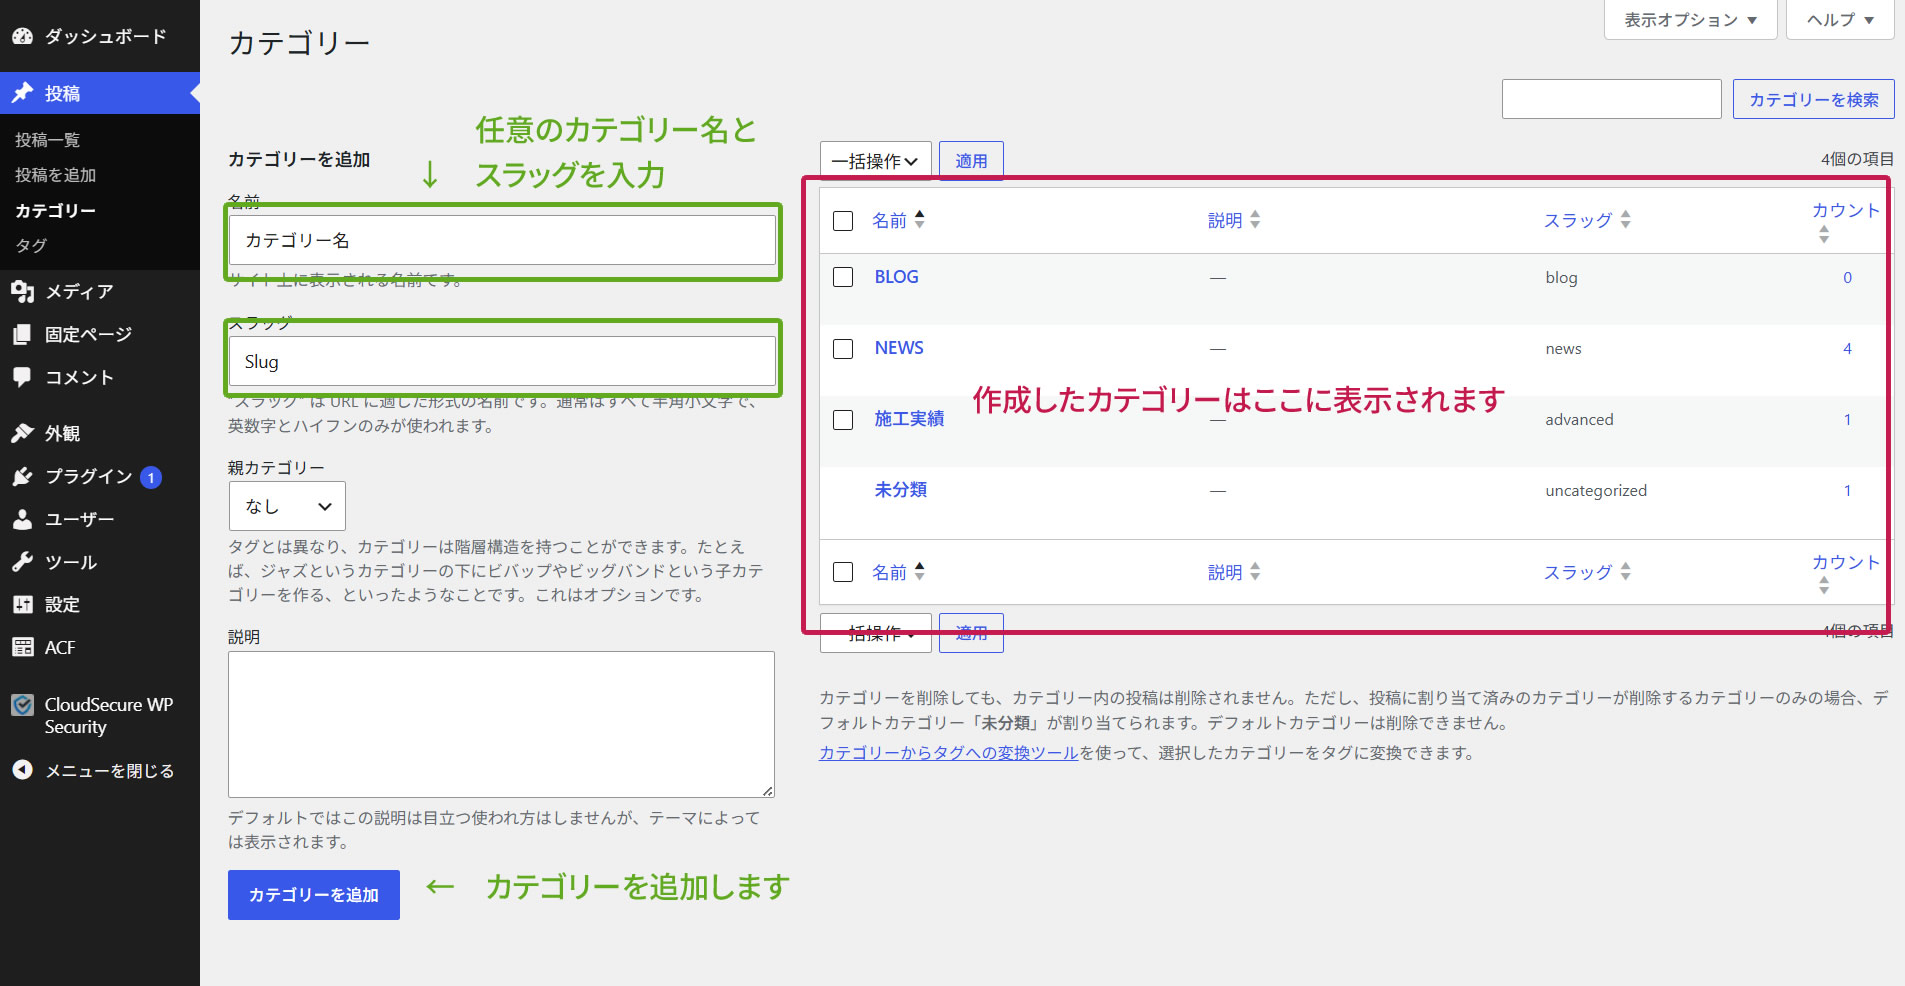Open タグ submenu item
Image resolution: width=1905 pixels, height=986 pixels.
click(x=31, y=245)
